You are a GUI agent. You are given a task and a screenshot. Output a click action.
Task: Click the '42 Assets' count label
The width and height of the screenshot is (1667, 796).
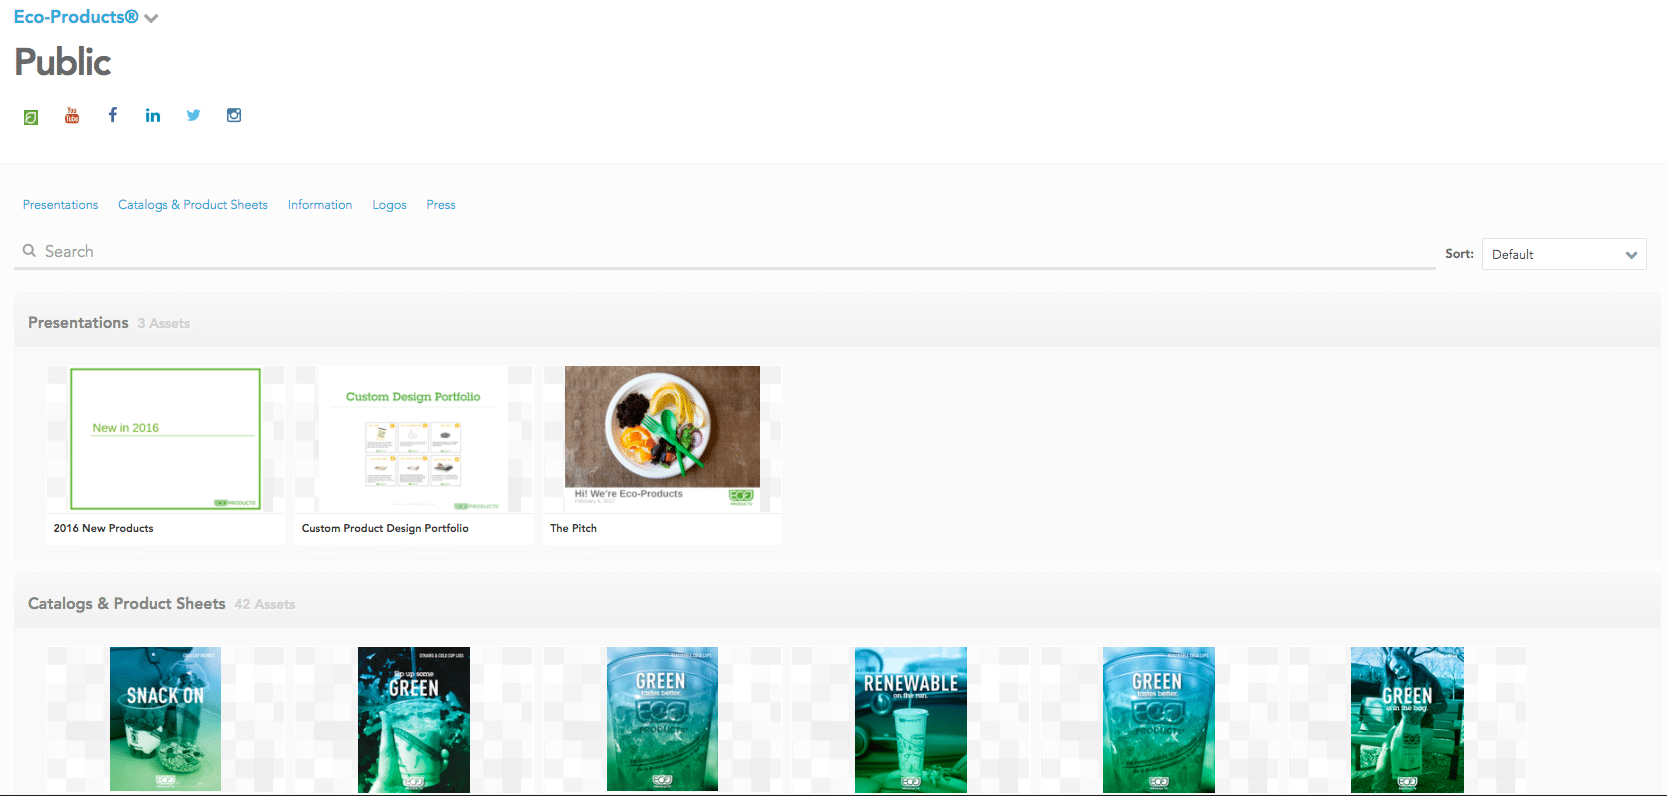click(x=265, y=604)
